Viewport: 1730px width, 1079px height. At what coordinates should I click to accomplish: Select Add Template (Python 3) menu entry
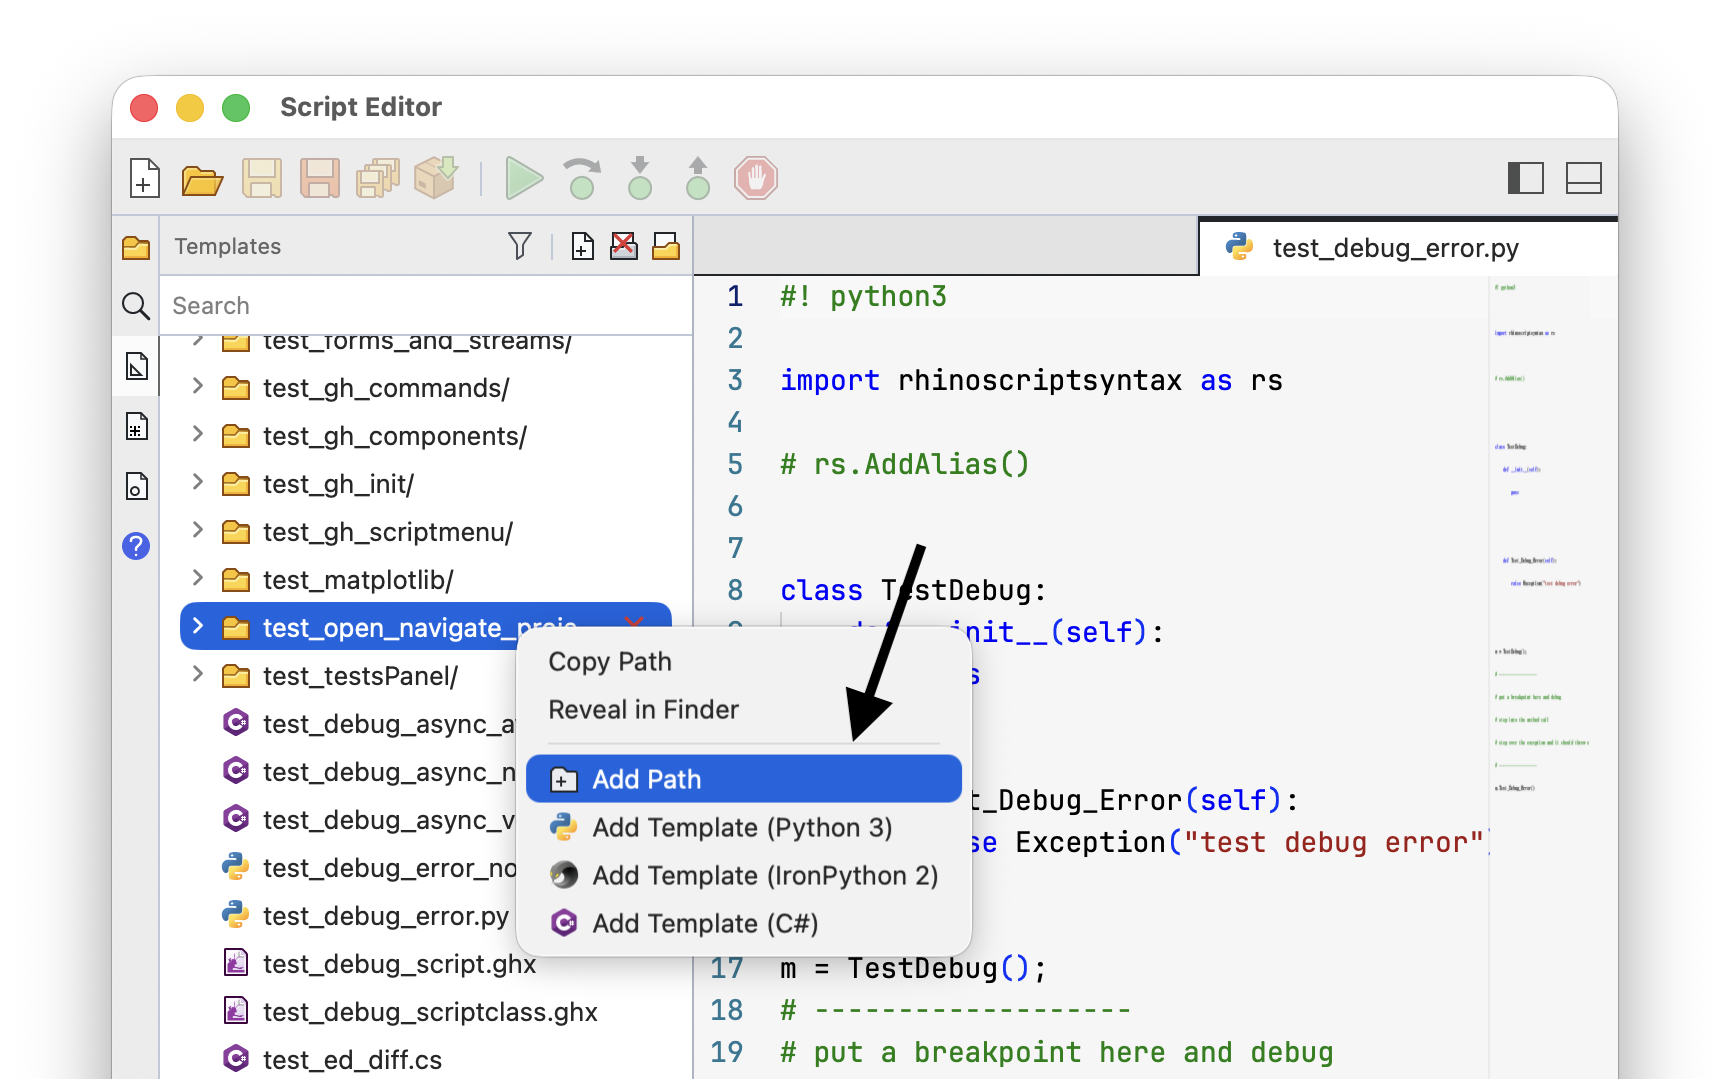tap(744, 827)
